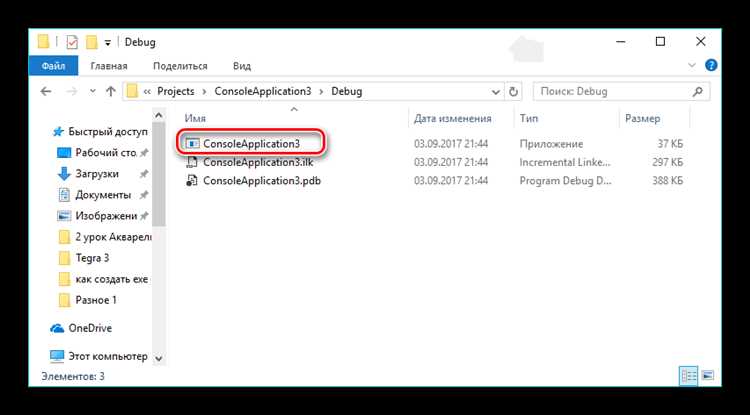Screen dimensions: 750x415
Task: Open the как создать exe folder
Action: click(112, 279)
